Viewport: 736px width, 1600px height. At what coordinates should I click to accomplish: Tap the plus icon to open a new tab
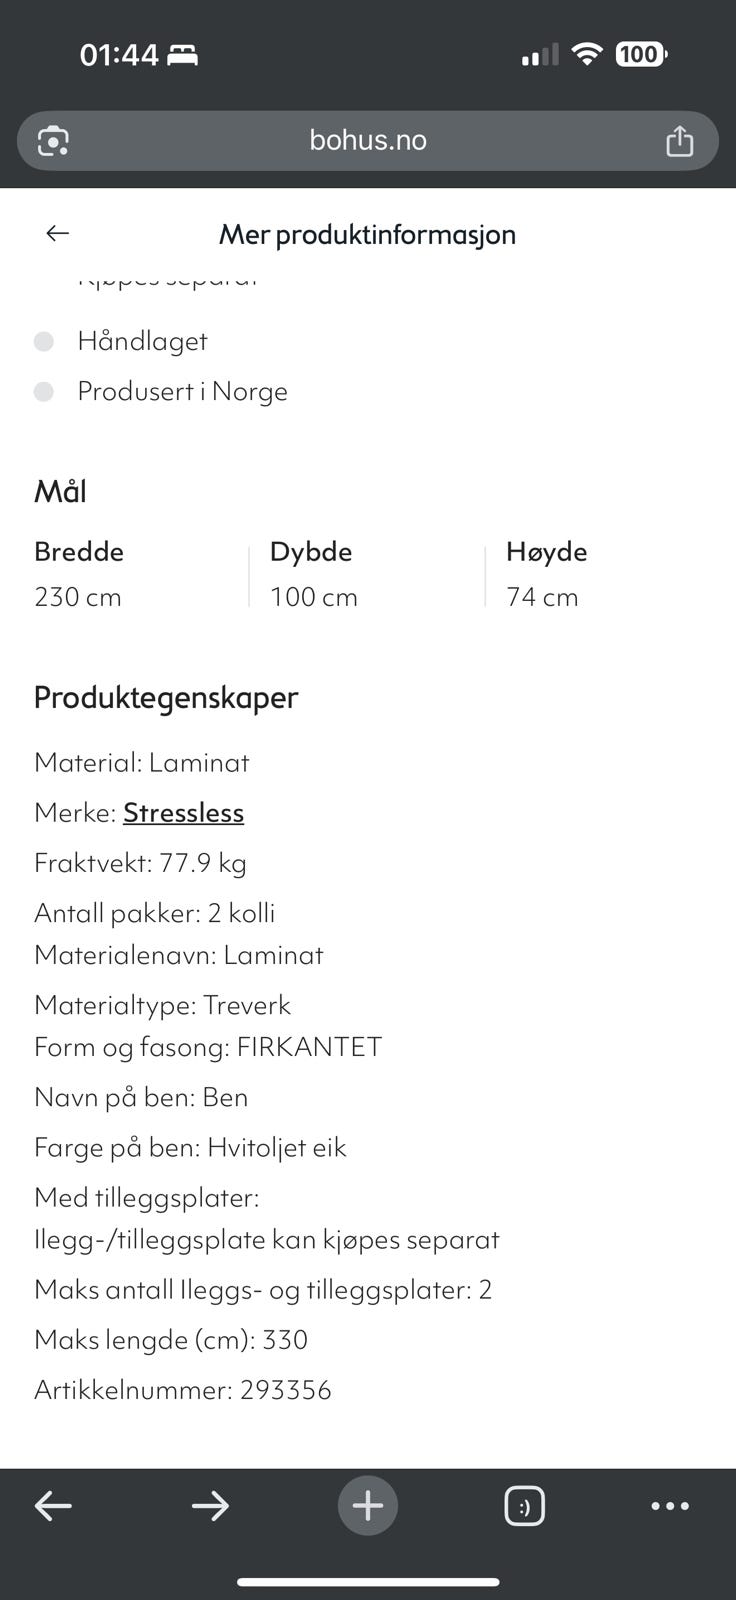pyautogui.click(x=367, y=1505)
